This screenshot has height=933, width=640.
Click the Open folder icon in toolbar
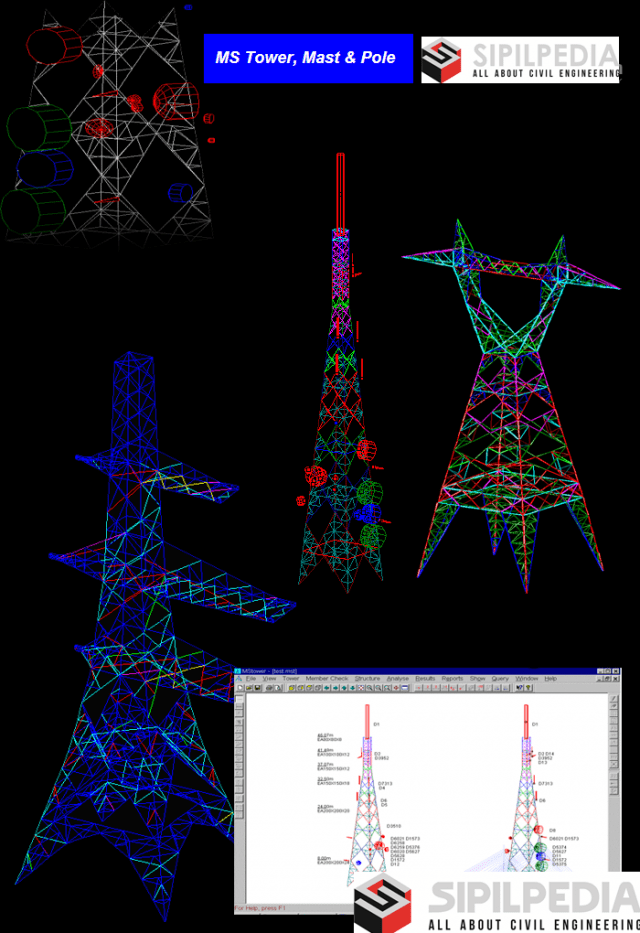(248, 689)
